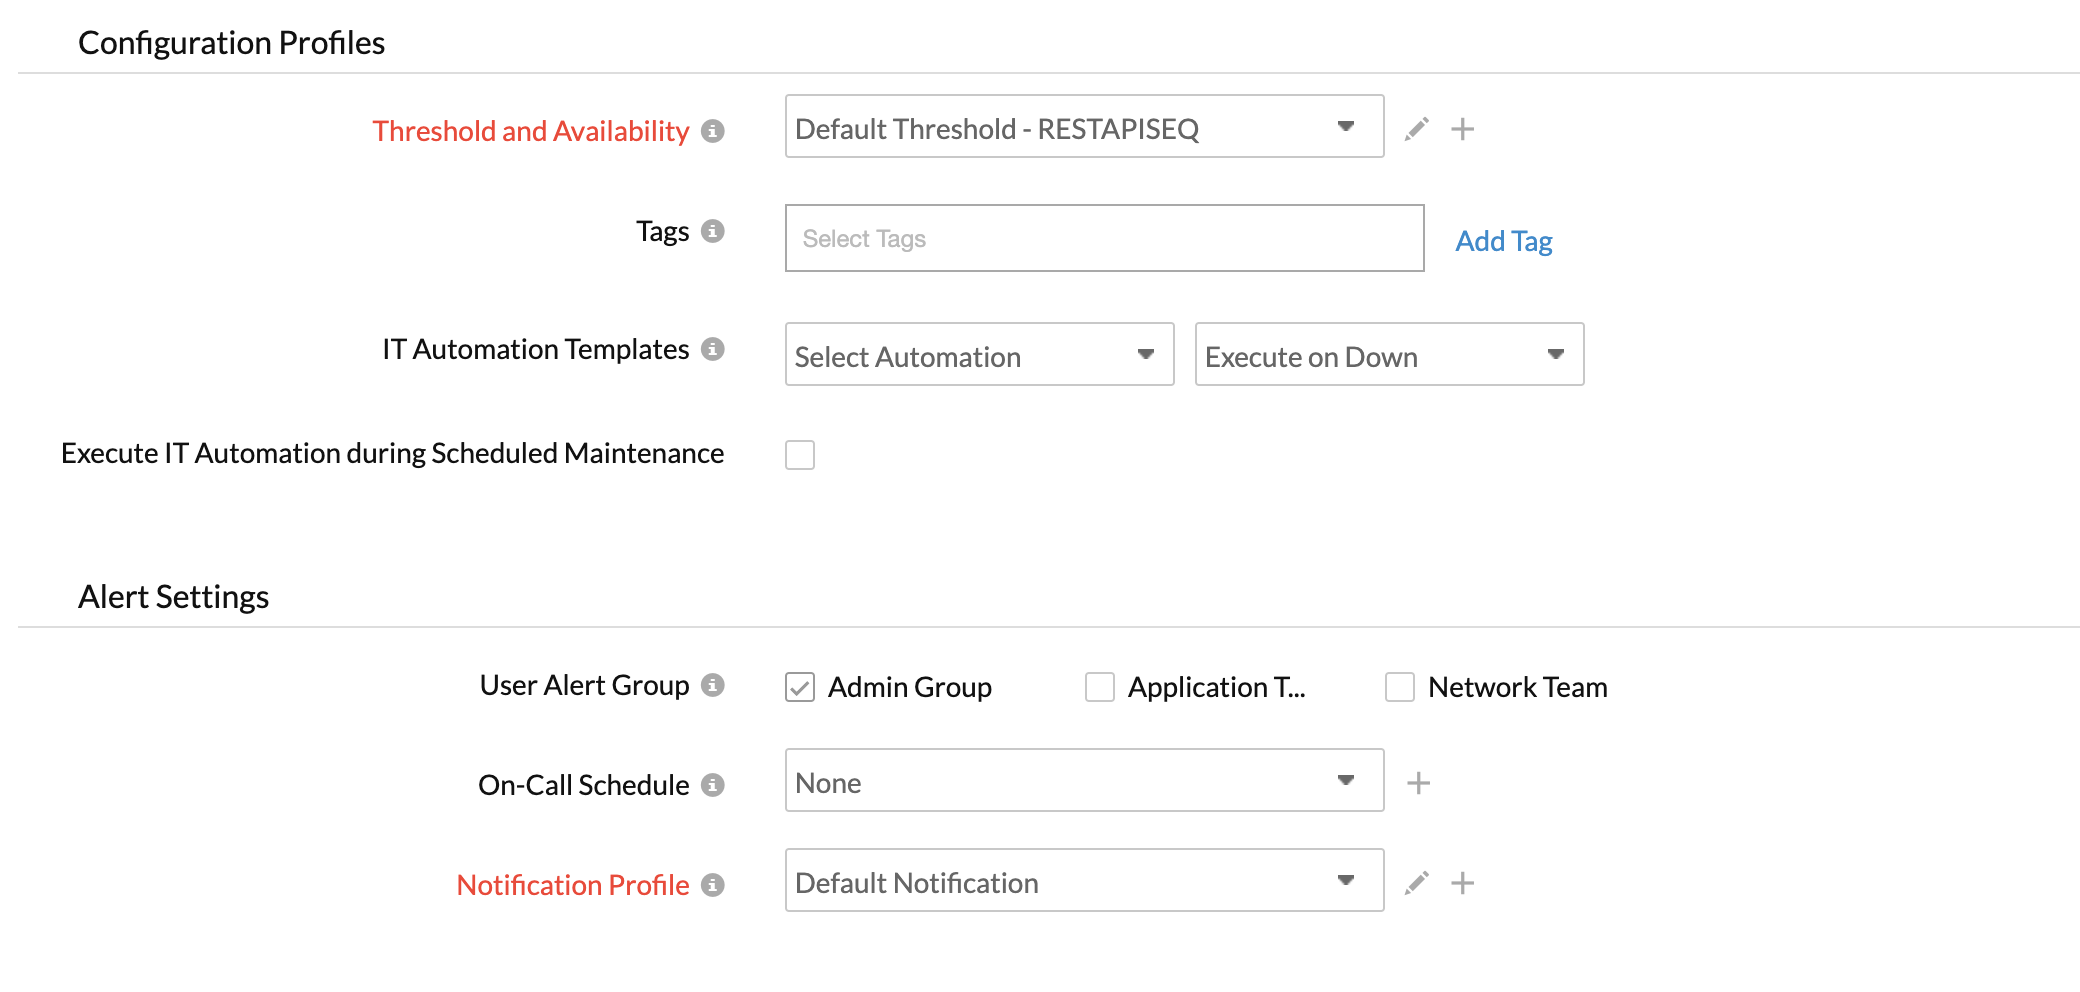2080x992 pixels.
Task: Tick the Application T... group checkbox
Action: [1100, 687]
